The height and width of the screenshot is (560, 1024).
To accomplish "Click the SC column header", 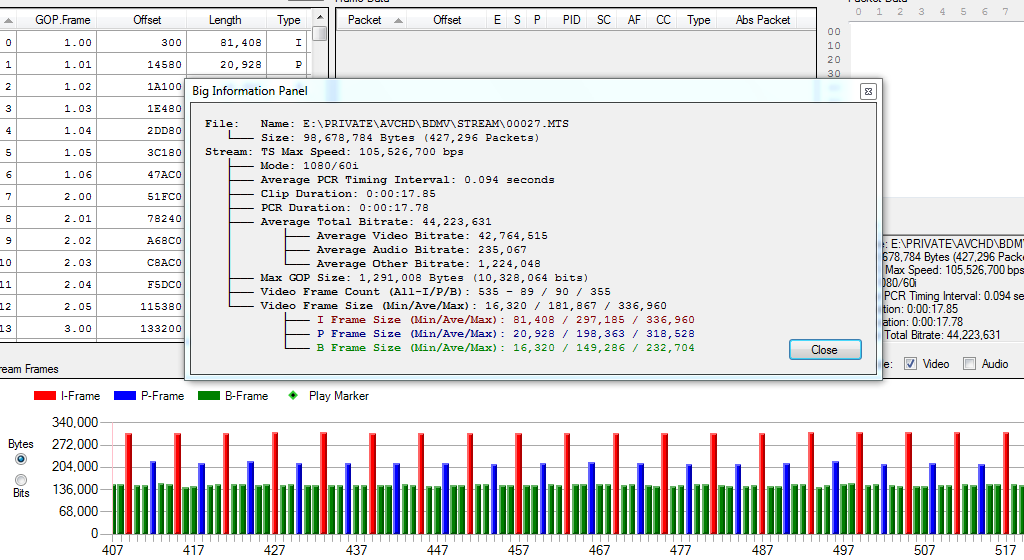I will tap(603, 20).
